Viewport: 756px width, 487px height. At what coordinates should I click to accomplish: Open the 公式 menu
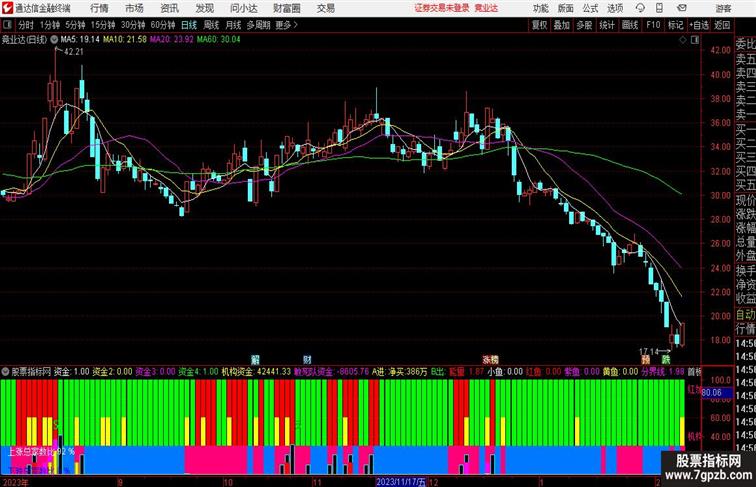coord(590,8)
